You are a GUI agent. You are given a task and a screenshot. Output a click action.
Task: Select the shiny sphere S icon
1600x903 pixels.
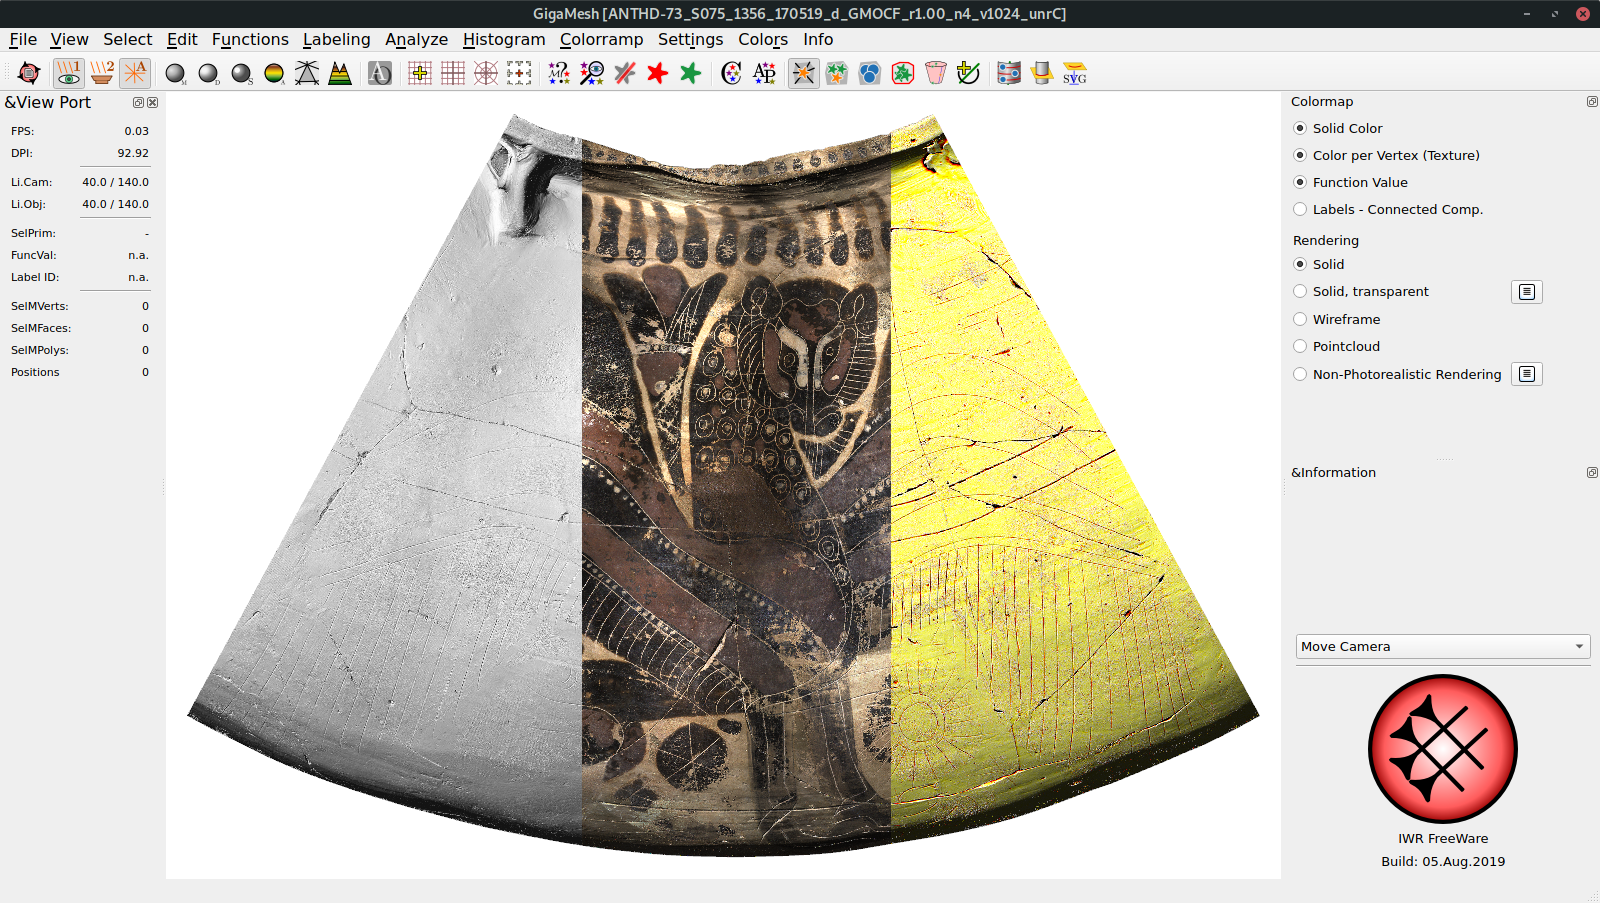click(242, 73)
